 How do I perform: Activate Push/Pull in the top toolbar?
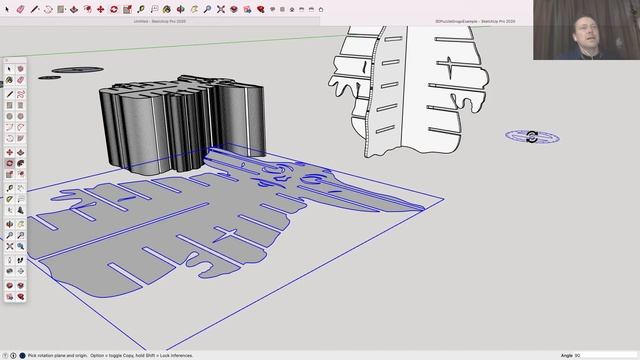tap(74, 9)
